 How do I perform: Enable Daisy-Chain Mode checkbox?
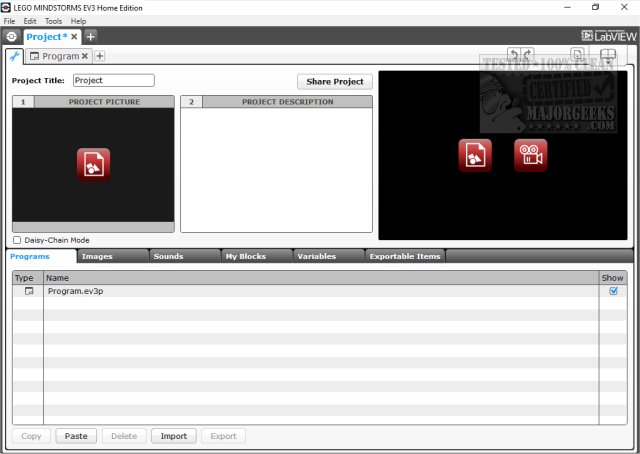(x=17, y=240)
